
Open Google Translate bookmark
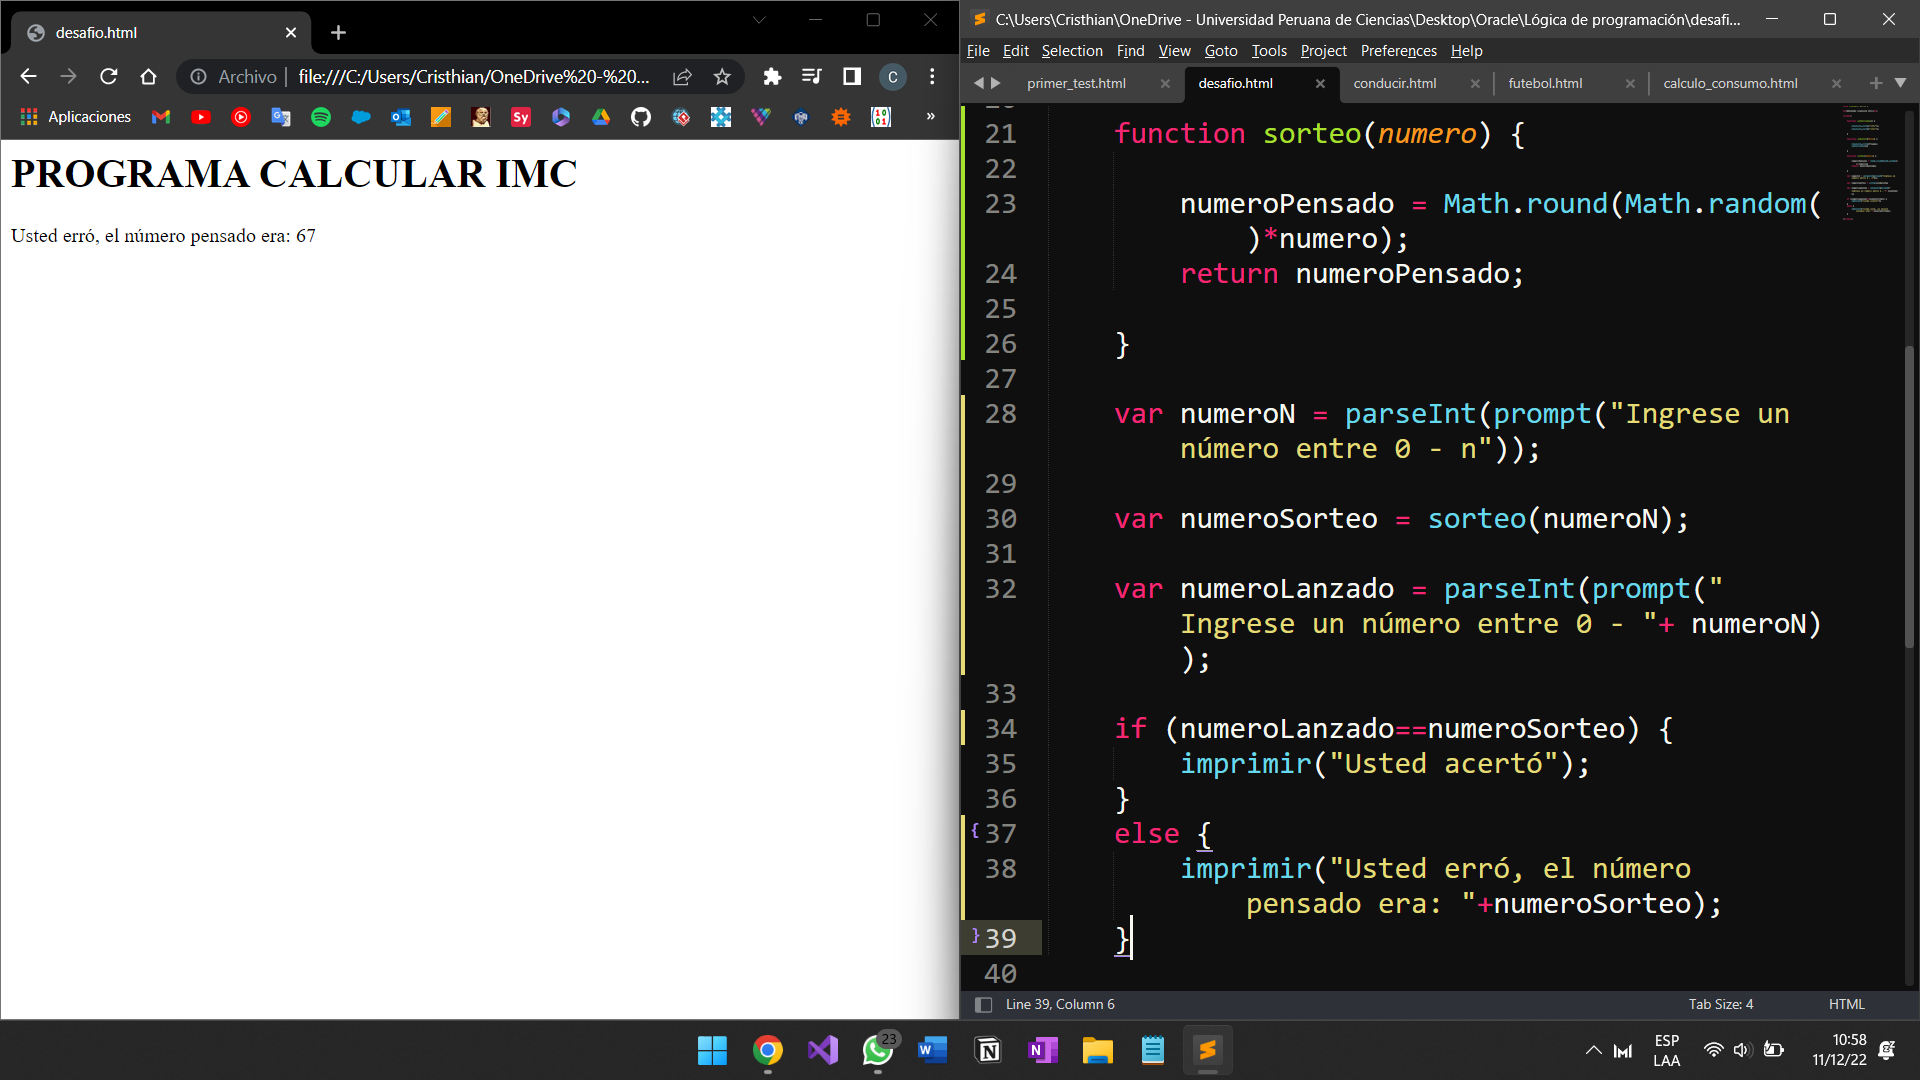point(281,117)
